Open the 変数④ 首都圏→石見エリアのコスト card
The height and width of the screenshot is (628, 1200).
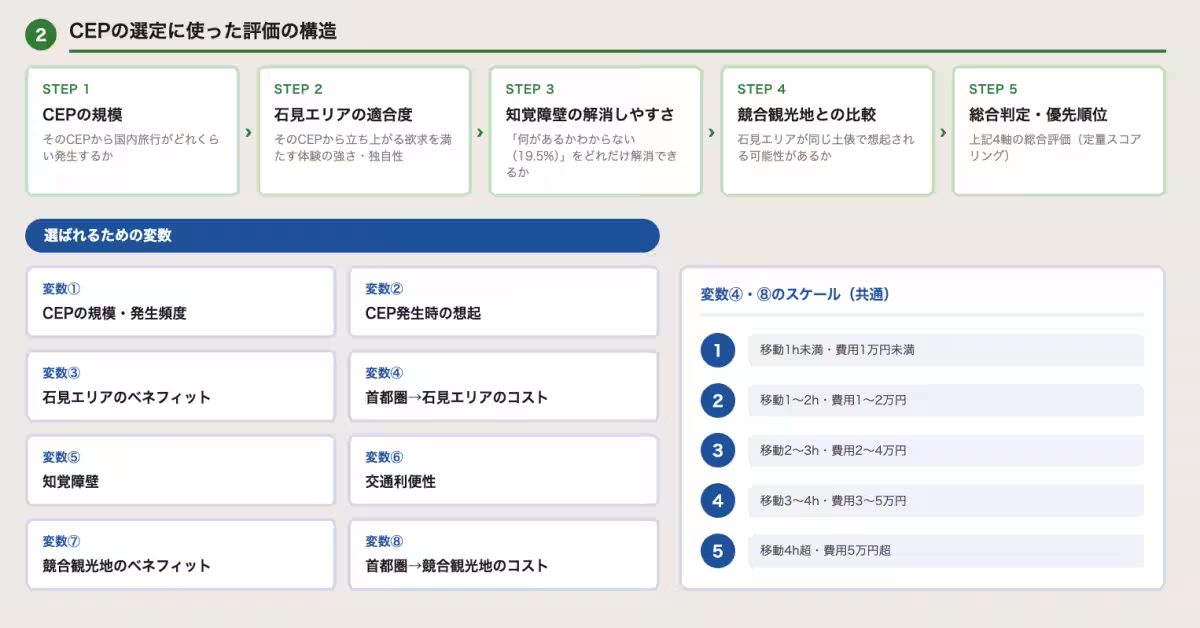click(x=504, y=386)
